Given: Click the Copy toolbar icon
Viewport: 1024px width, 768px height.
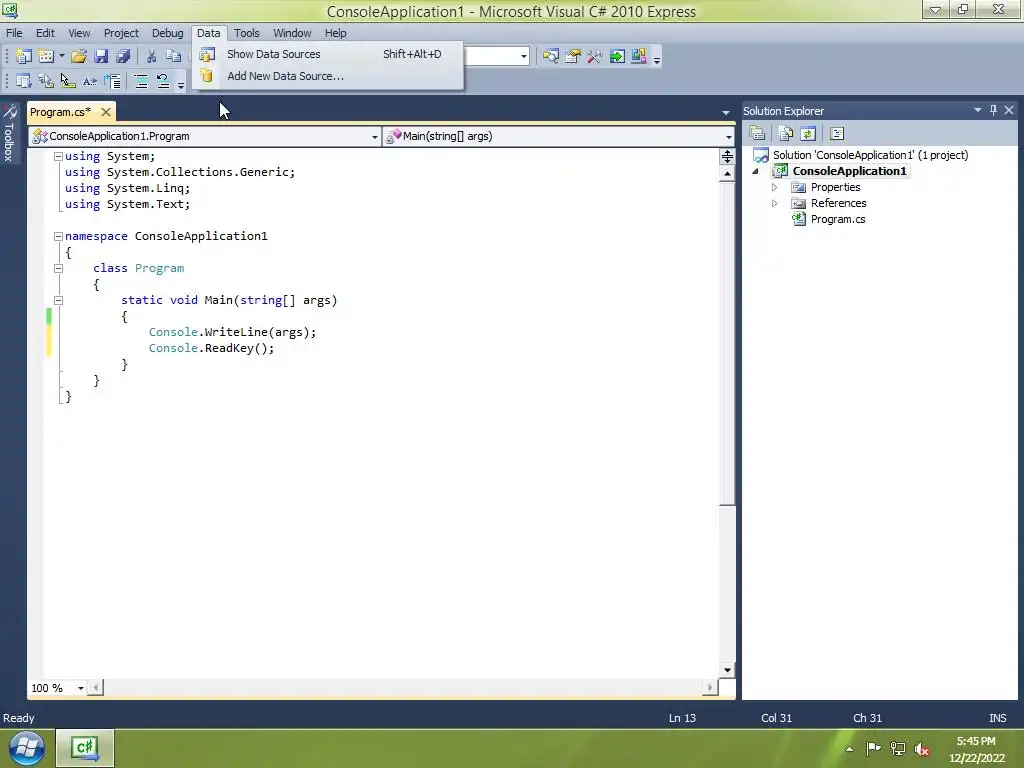Looking at the screenshot, I should click(x=174, y=57).
